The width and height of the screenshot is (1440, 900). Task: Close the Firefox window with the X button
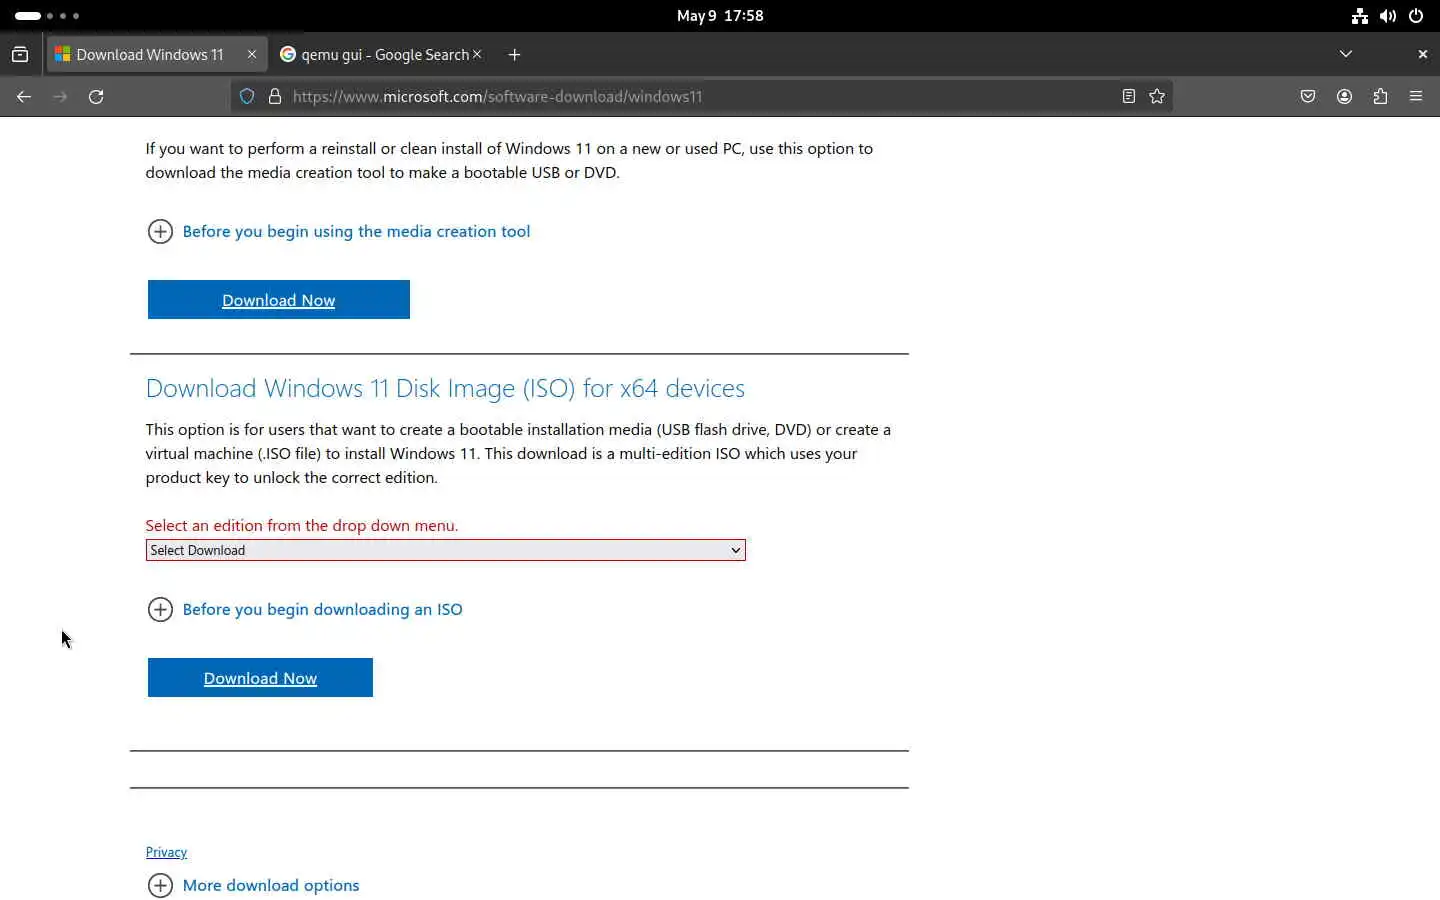point(1422,54)
